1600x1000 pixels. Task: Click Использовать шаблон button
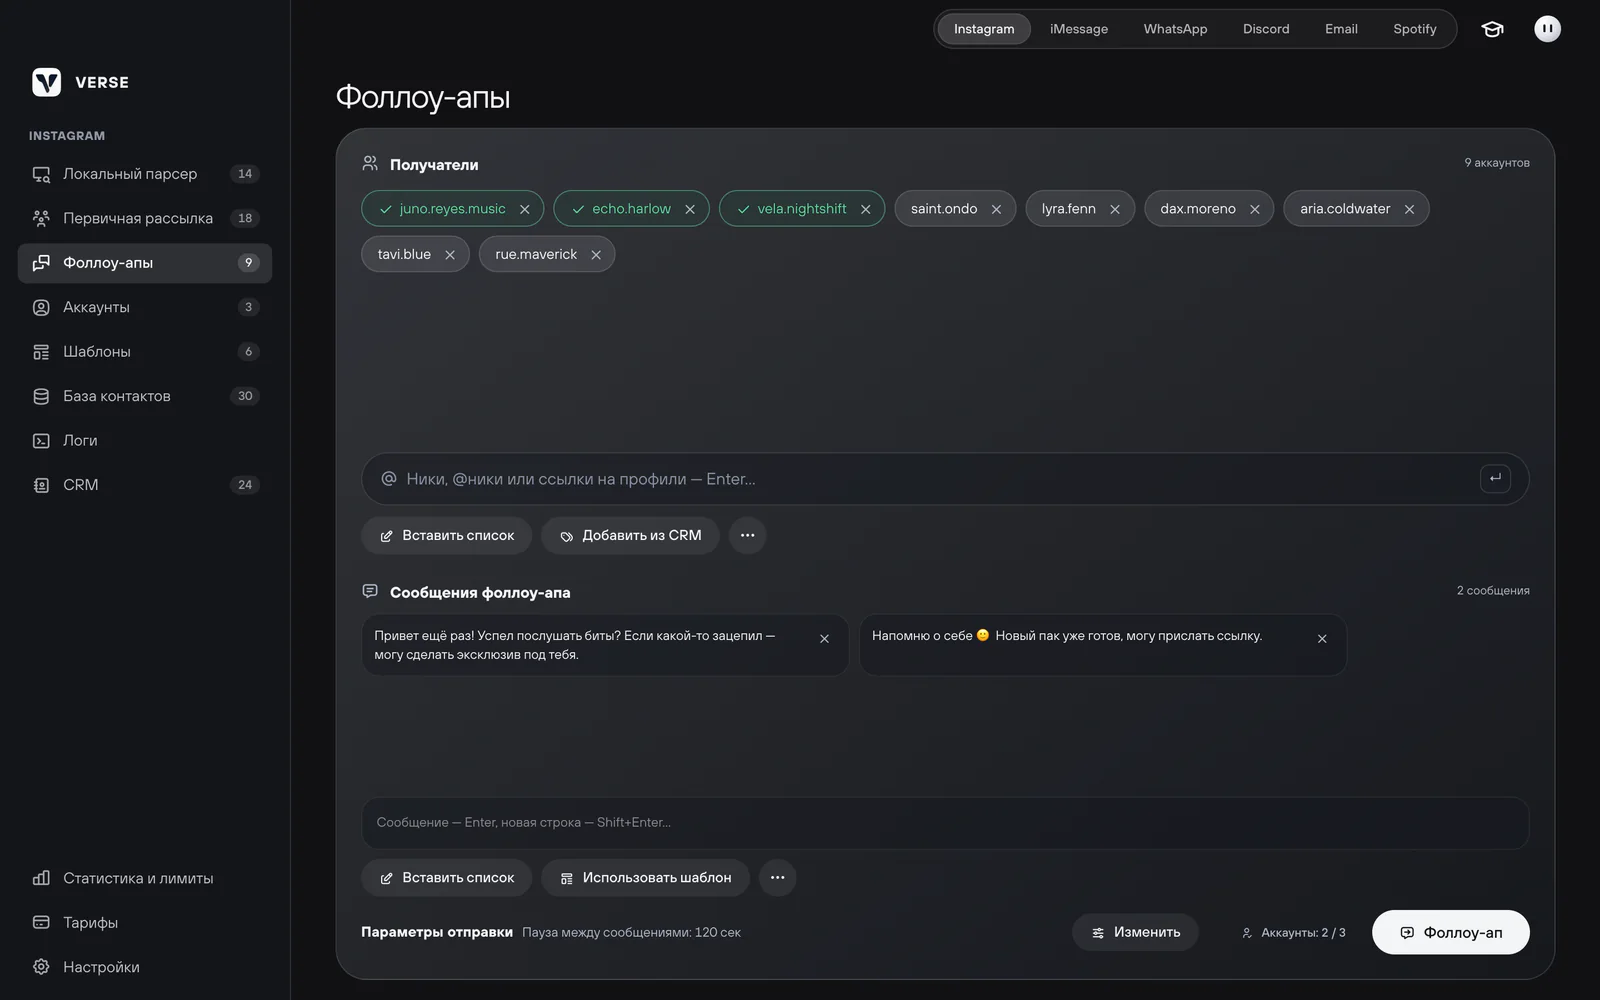[645, 877]
